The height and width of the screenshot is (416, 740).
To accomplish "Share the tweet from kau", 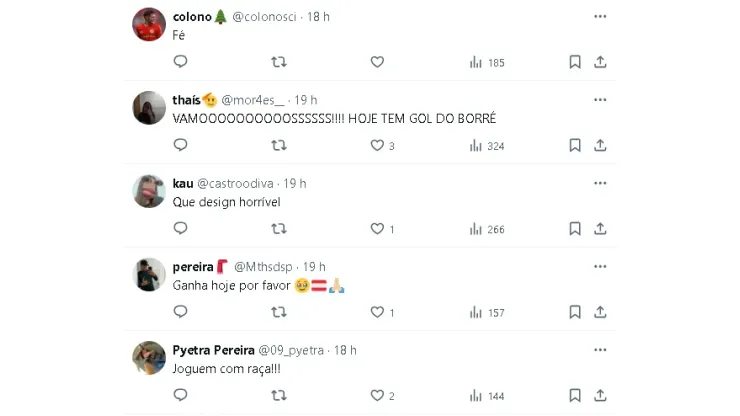I will tap(600, 229).
